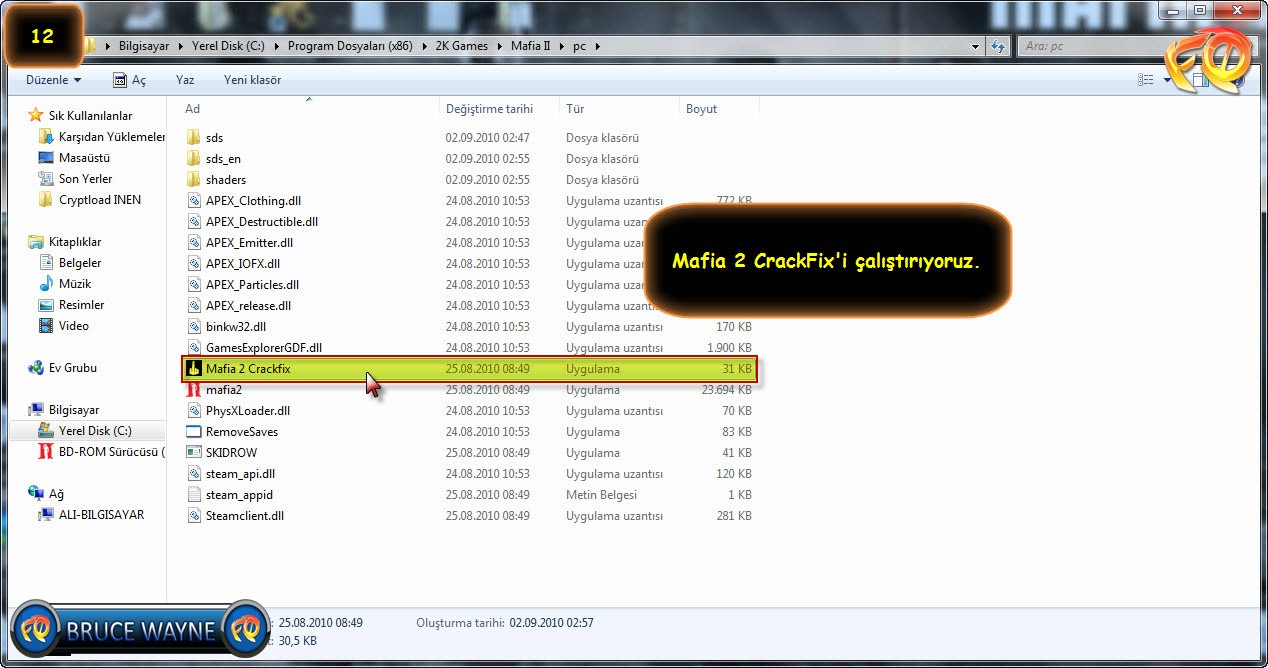Open view options dropdown arrow
This screenshot has width=1268, height=668.
click(1166, 80)
